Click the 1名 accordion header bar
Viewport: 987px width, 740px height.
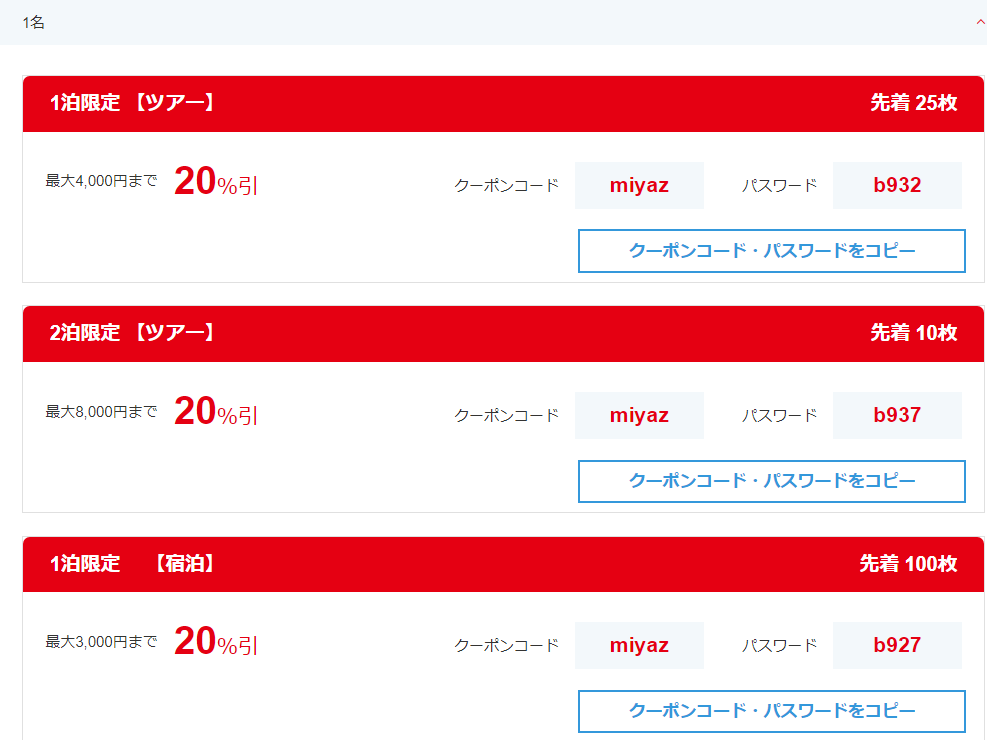[x=494, y=22]
